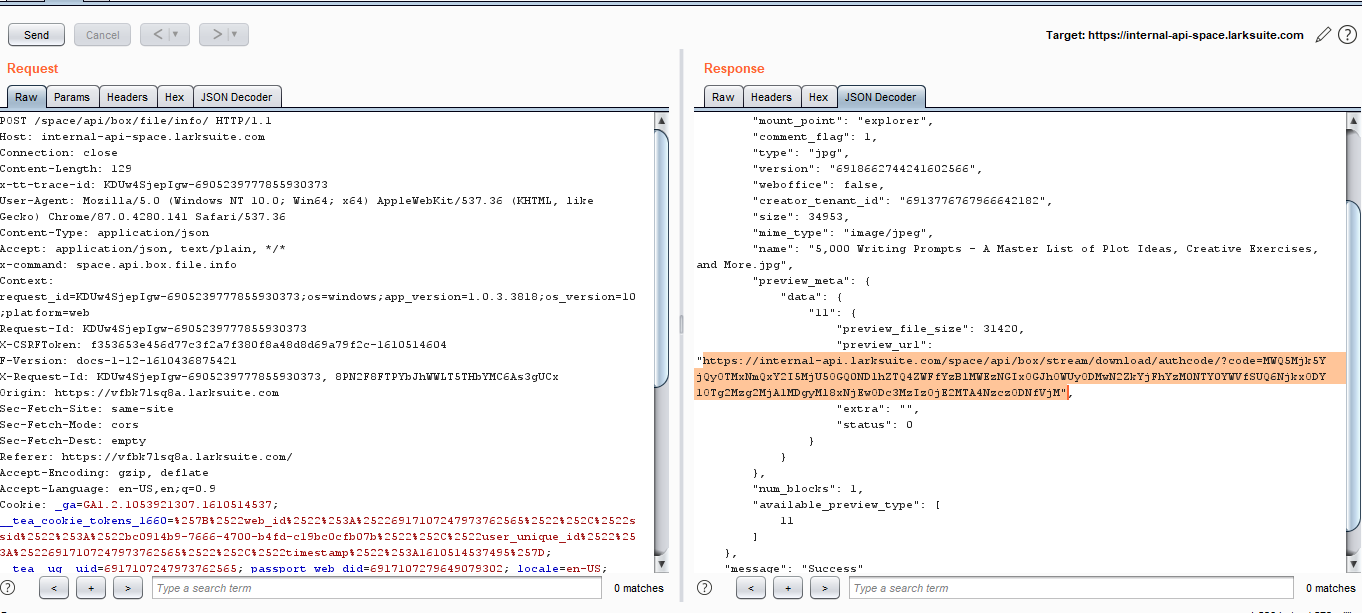Switch to the request Params tab

(71, 97)
